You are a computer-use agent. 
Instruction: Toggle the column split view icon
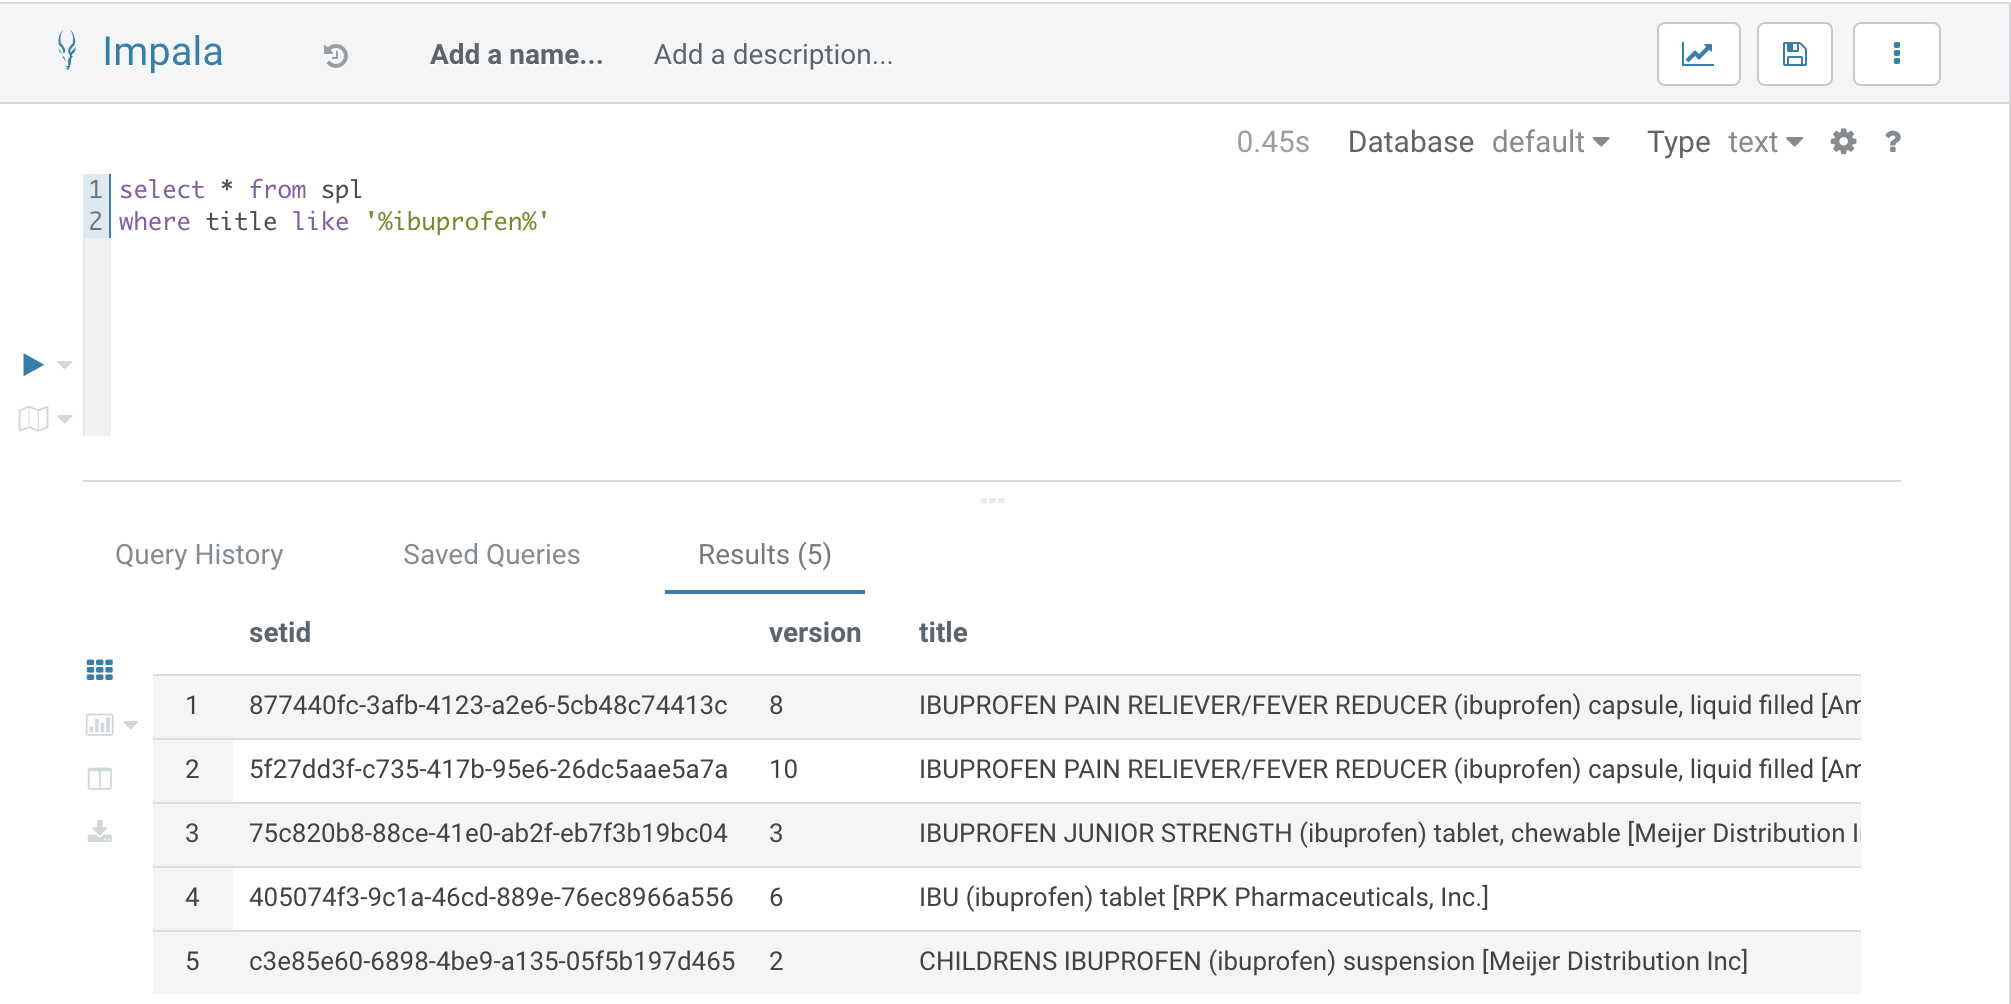[x=100, y=779]
